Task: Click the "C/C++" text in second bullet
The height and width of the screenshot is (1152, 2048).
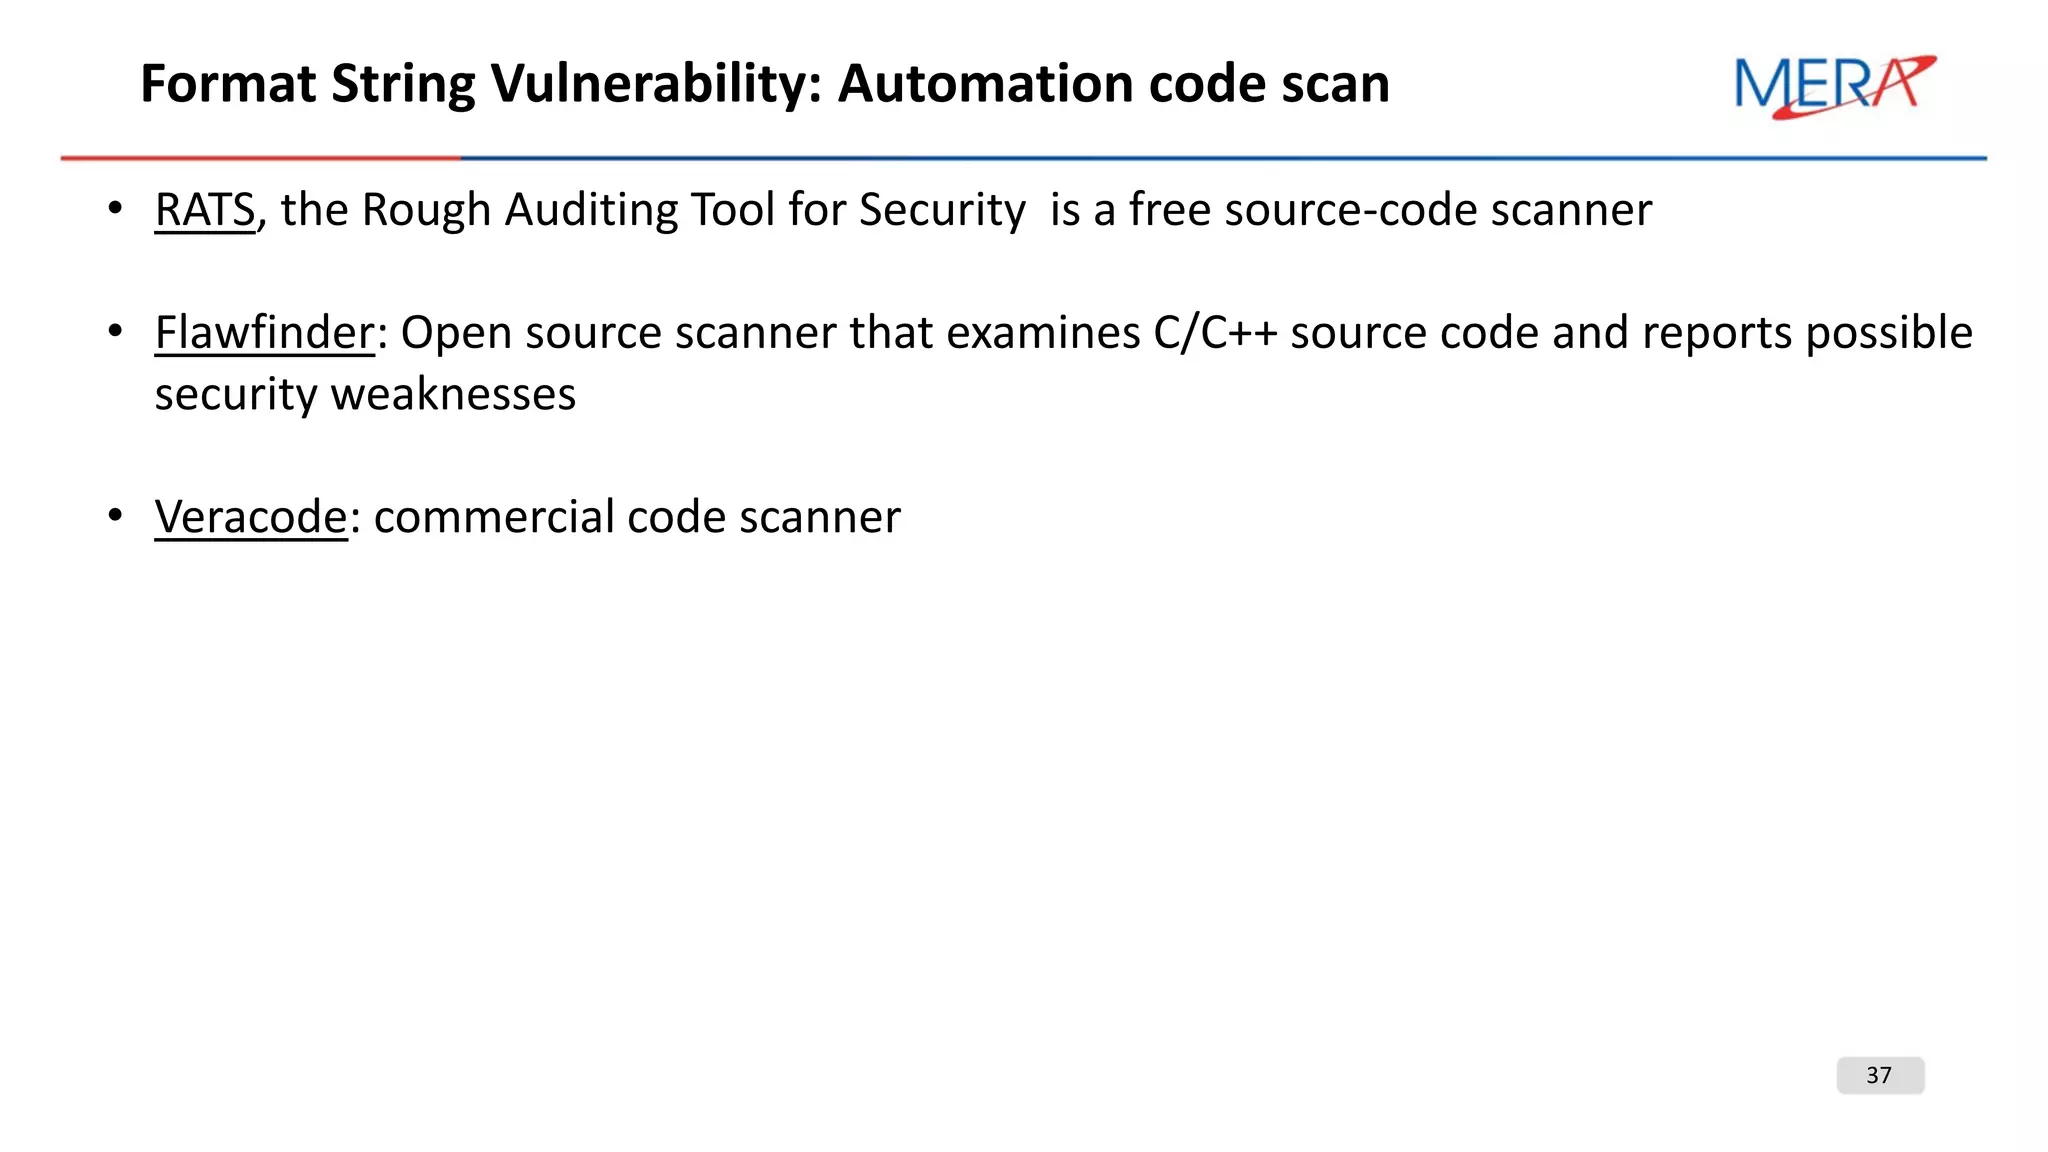Action: [1215, 333]
